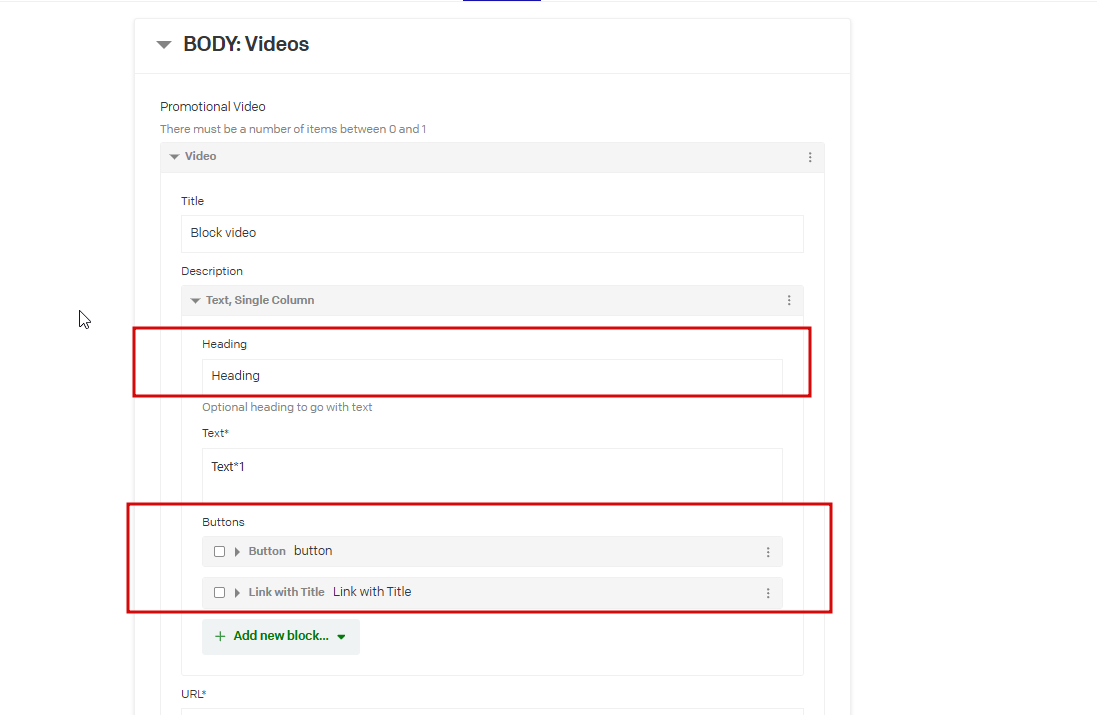Open Text, Single Column block options menu
This screenshot has height=715, width=1097.
(789, 300)
